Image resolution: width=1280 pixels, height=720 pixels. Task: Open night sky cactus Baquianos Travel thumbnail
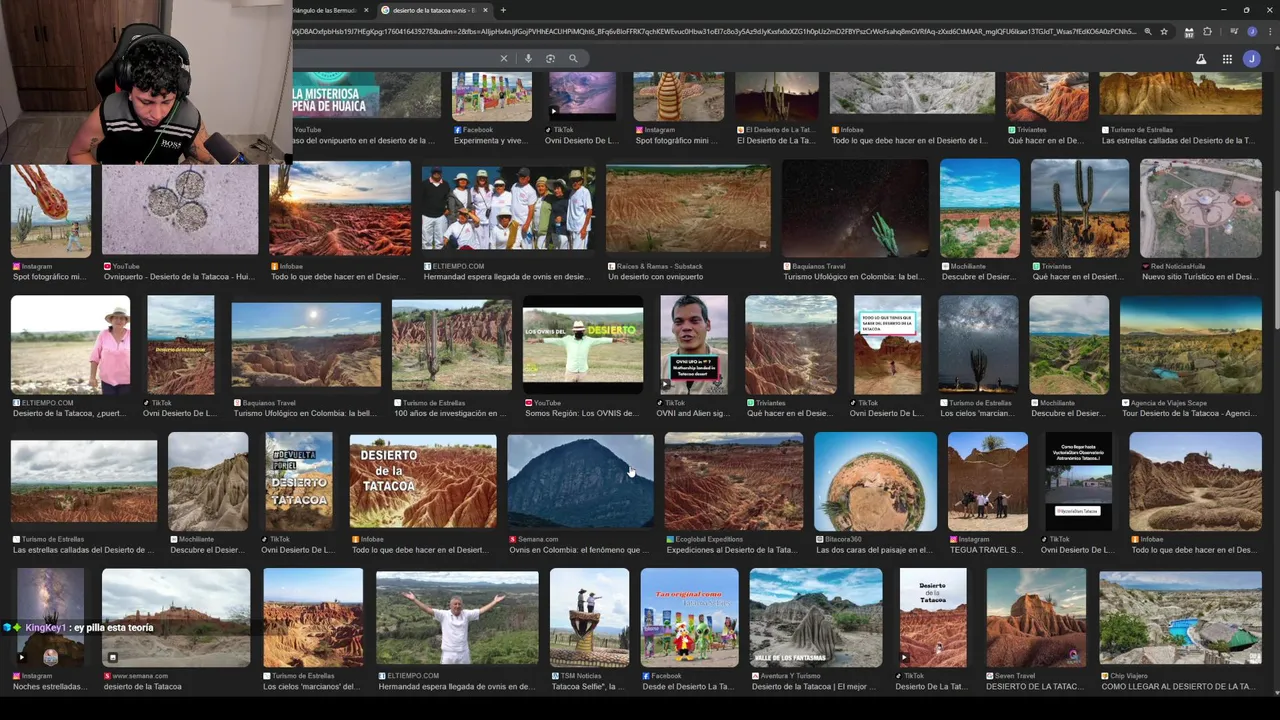855,208
